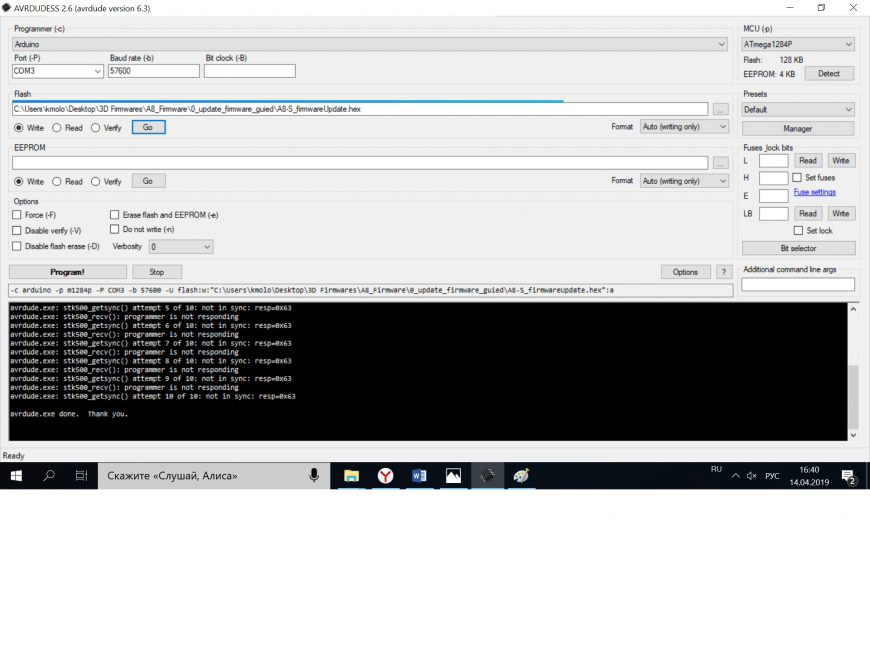Open the Windows Start menu

16,476
